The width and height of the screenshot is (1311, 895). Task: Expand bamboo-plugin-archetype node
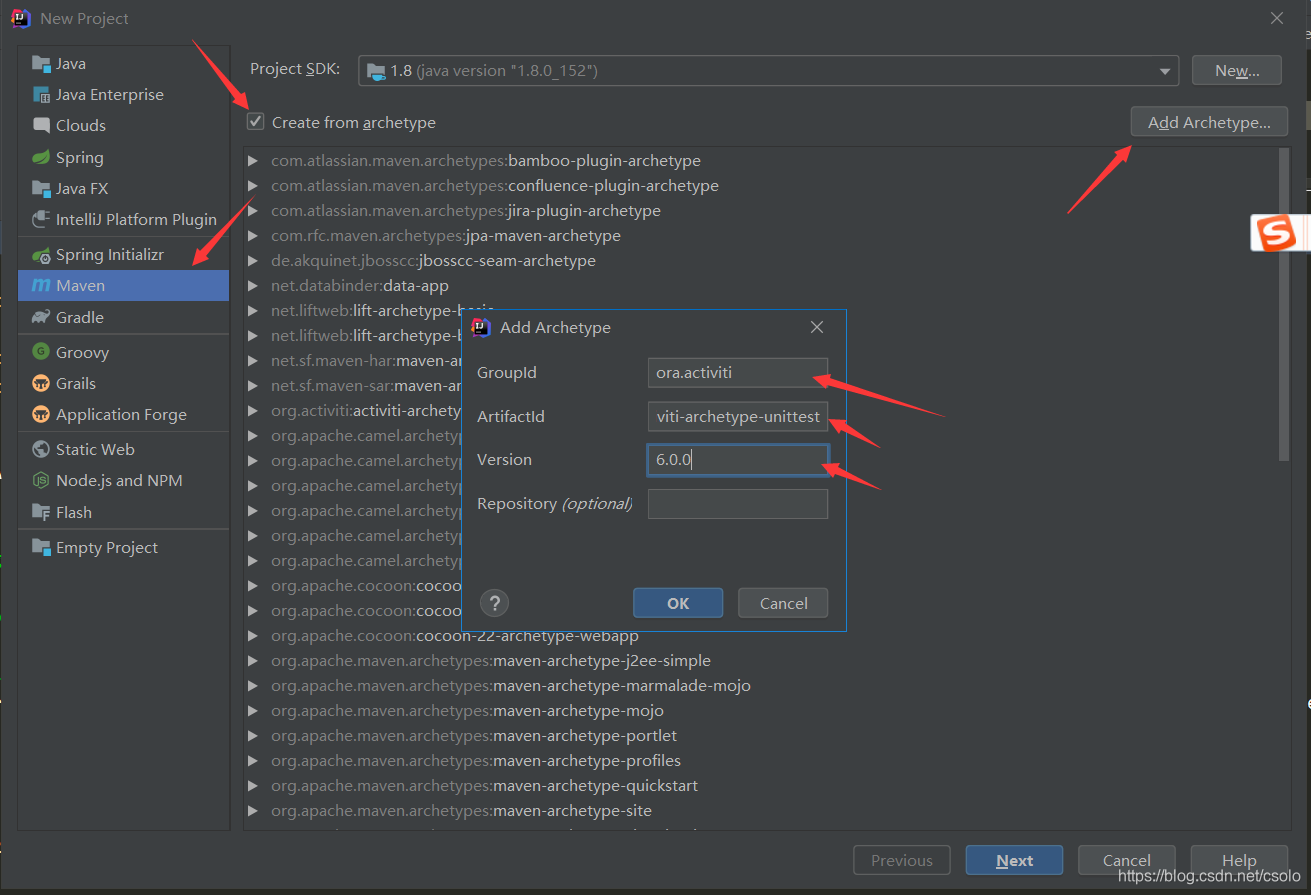253,161
